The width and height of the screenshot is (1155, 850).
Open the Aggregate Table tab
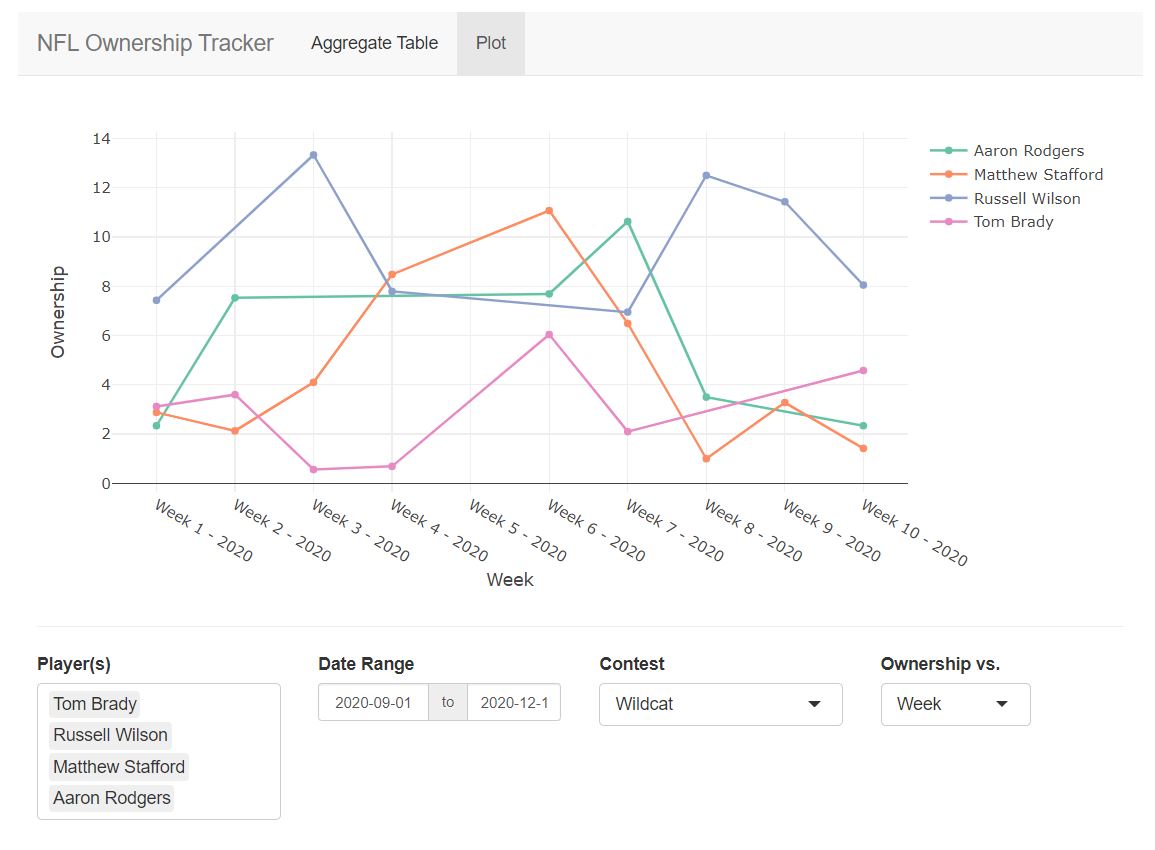[374, 43]
